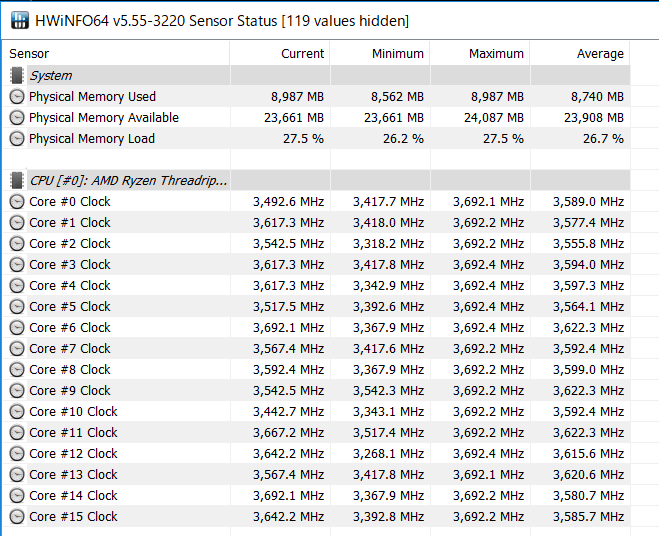Click the clock icon beside Core #10 Clock
This screenshot has height=536, width=659.
[x=17, y=412]
